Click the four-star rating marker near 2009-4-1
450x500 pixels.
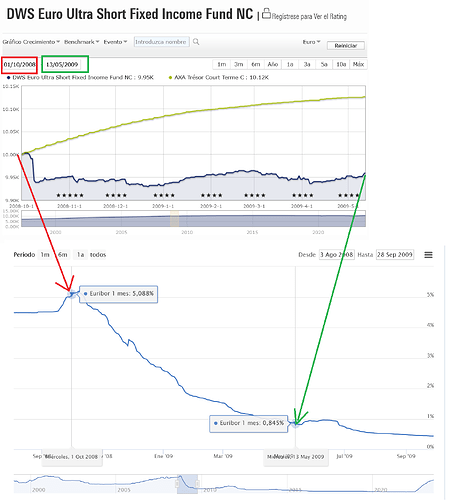(x=303, y=195)
